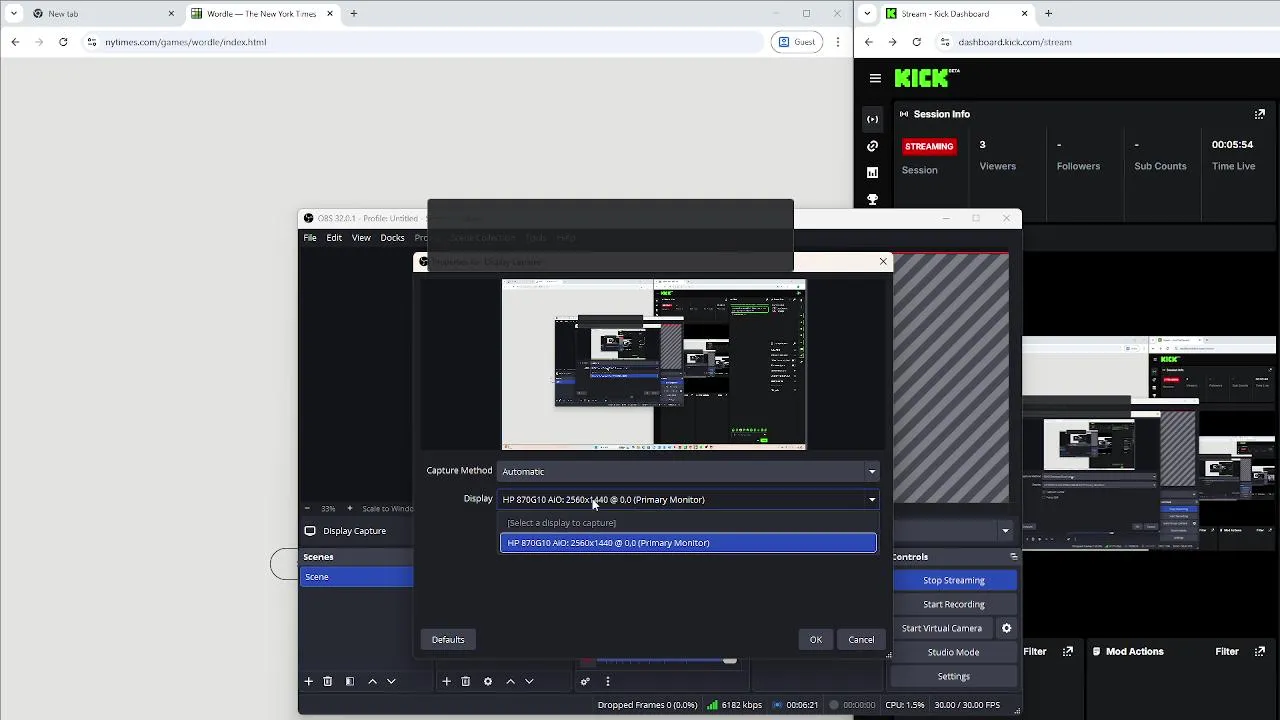Move scene up in Scenes toolbar
Screen dimensions: 1280x720
tap(372, 681)
